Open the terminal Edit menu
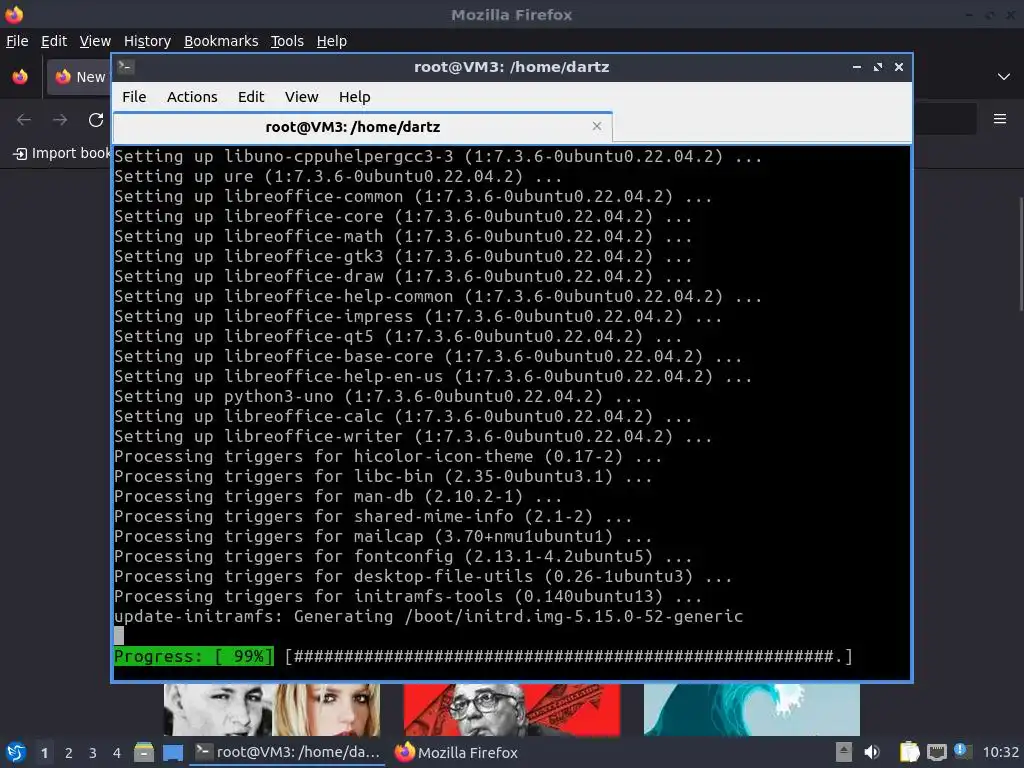This screenshot has height=768, width=1024. (x=251, y=97)
